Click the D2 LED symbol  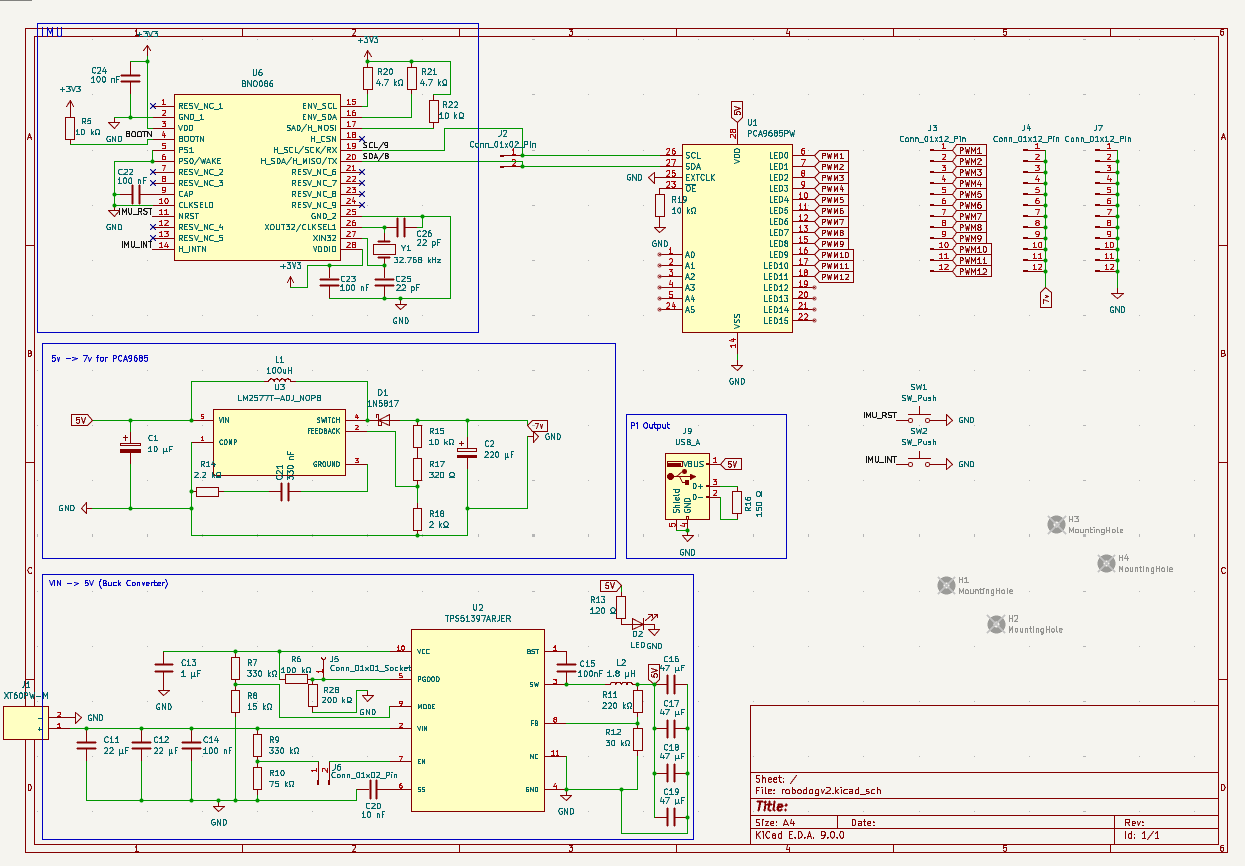[x=637, y=626]
